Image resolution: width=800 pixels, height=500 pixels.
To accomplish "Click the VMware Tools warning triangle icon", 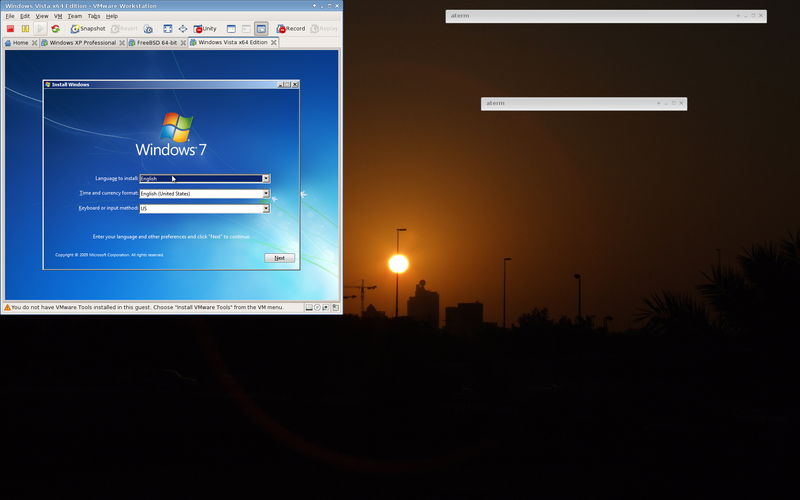I will click(7, 308).
